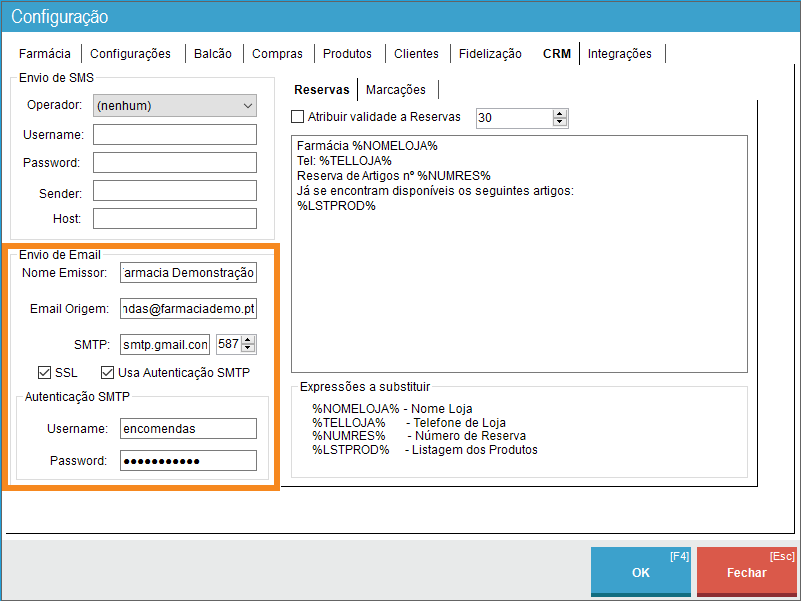Viewport: 801px width, 601px height.
Task: Open the Integrações tab
Action: [x=620, y=54]
